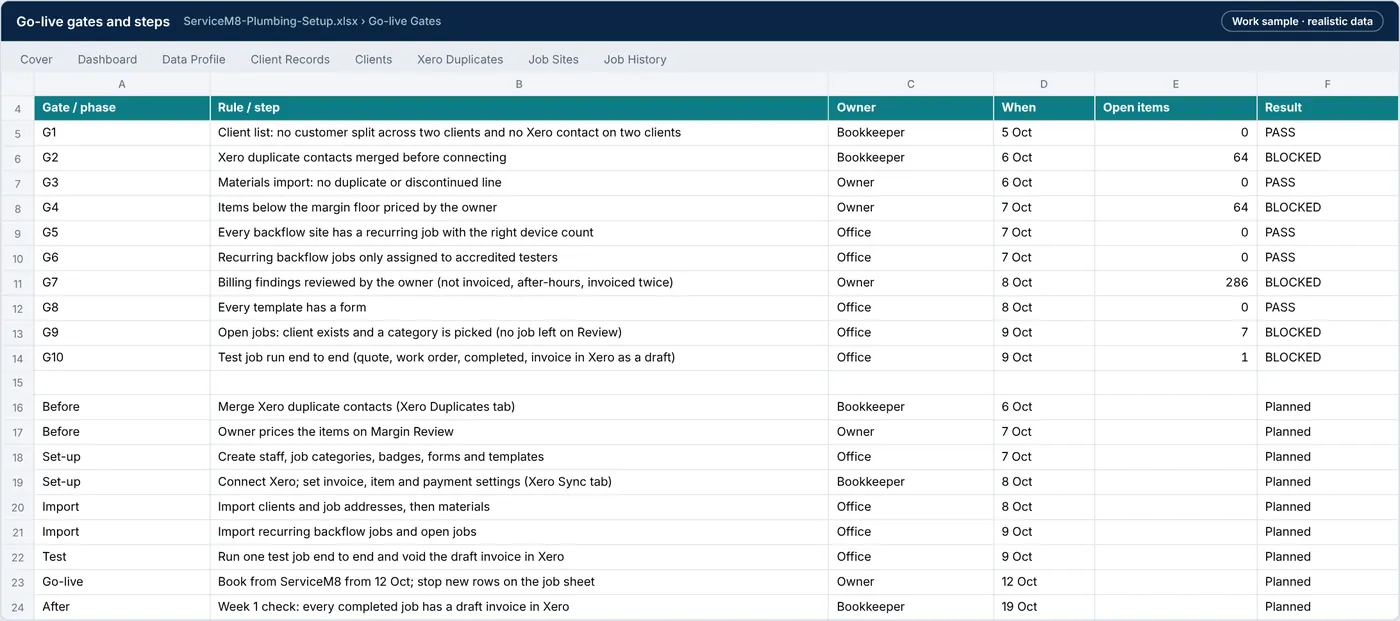The image size is (1400, 621).
Task: Open the Xero Duplicates tab
Action: tap(460, 59)
